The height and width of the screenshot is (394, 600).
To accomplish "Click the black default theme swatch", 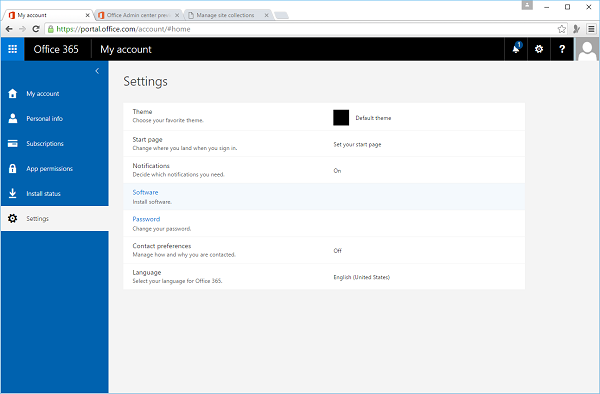I will pyautogui.click(x=341, y=117).
